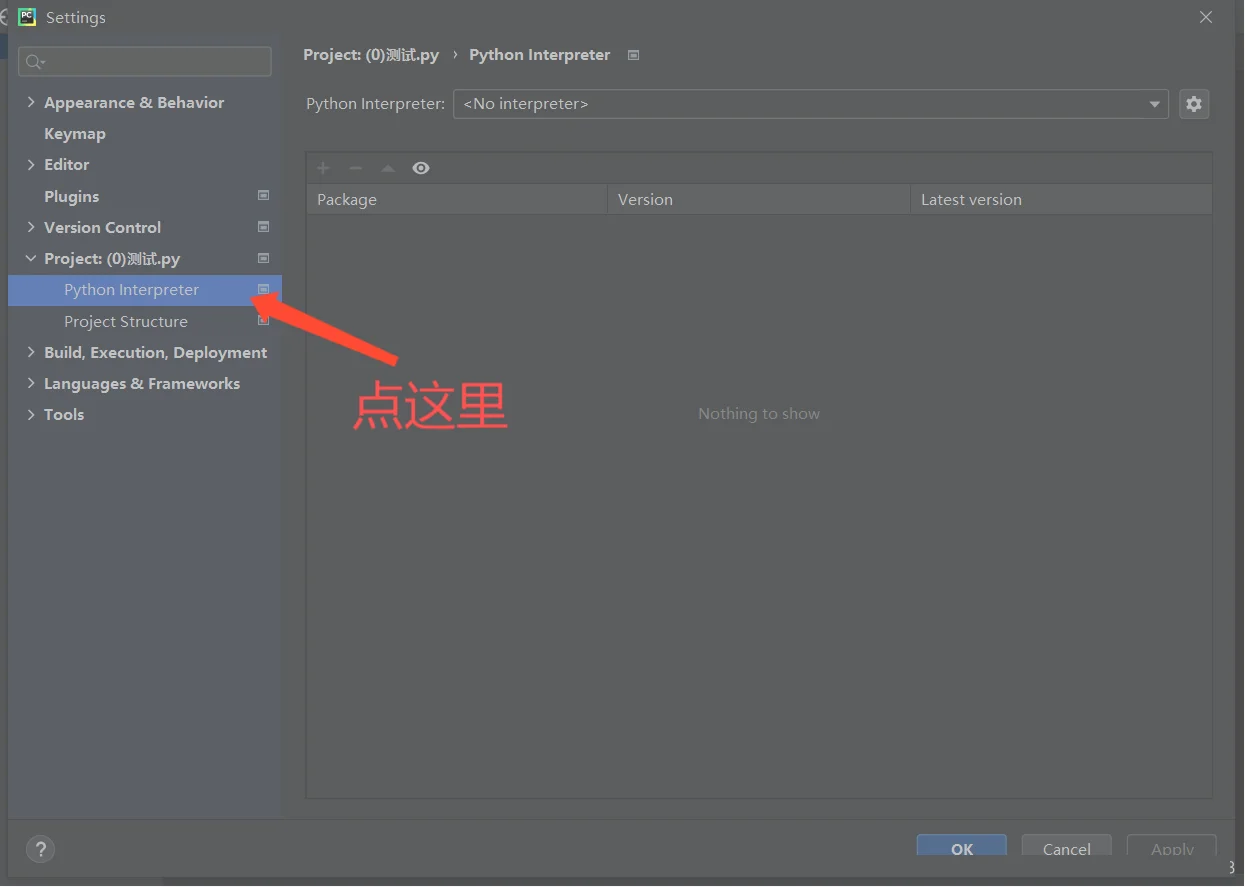The image size is (1245, 887).
Task: Expand the Editor section
Action: [31, 164]
